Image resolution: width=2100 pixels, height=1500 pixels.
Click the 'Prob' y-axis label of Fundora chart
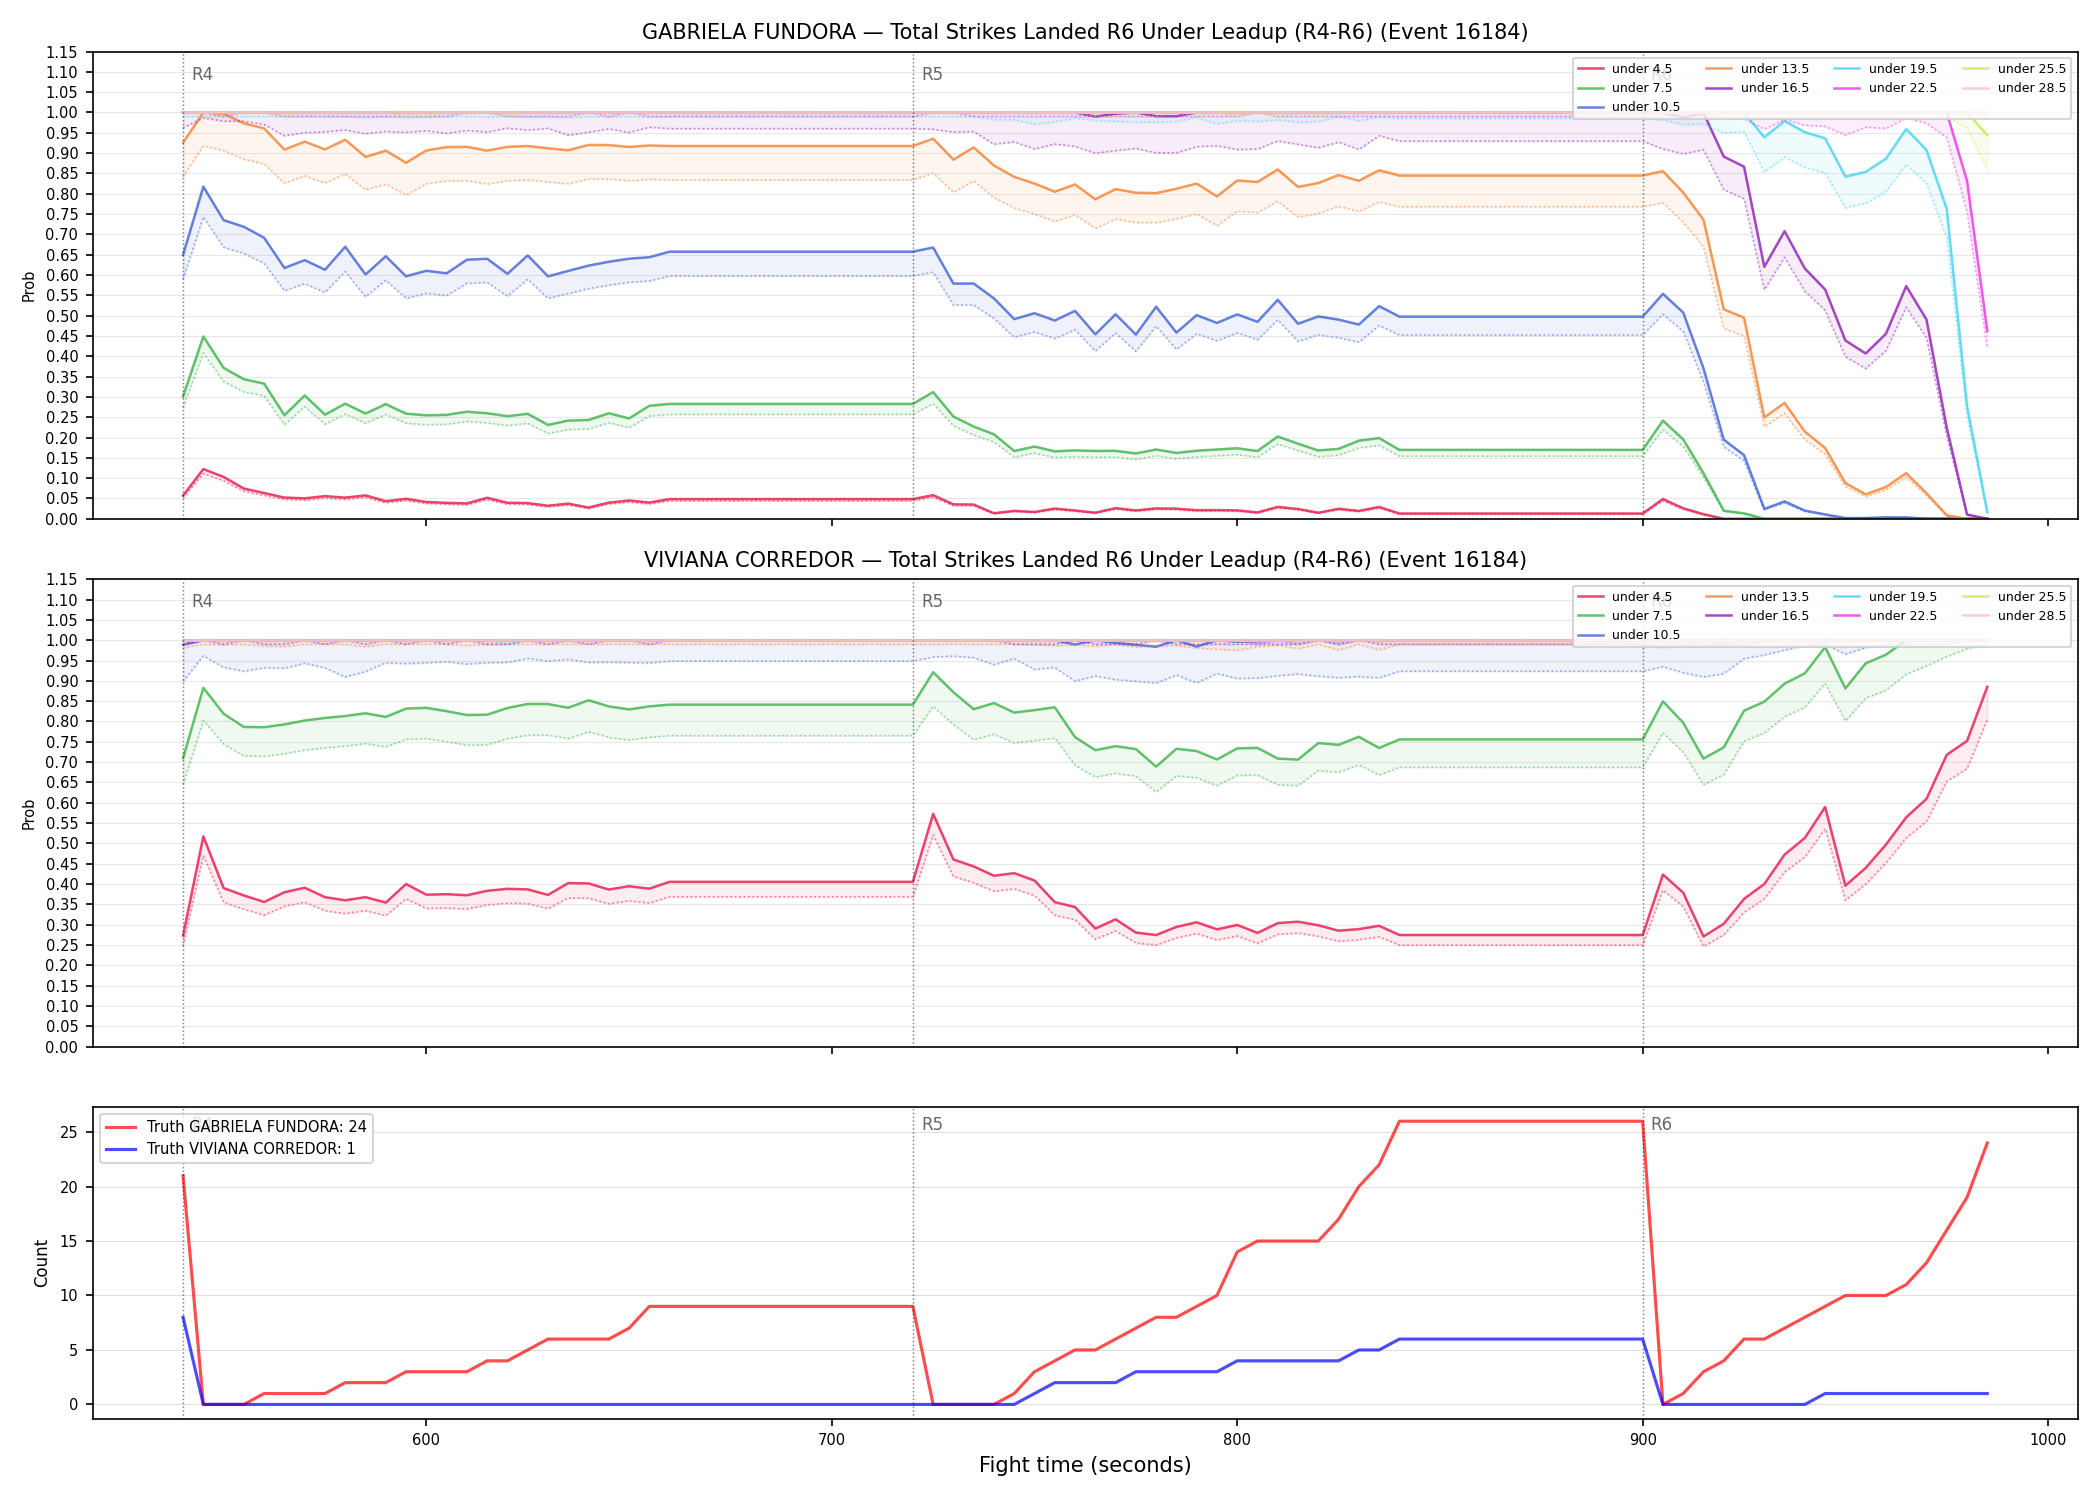29,286
